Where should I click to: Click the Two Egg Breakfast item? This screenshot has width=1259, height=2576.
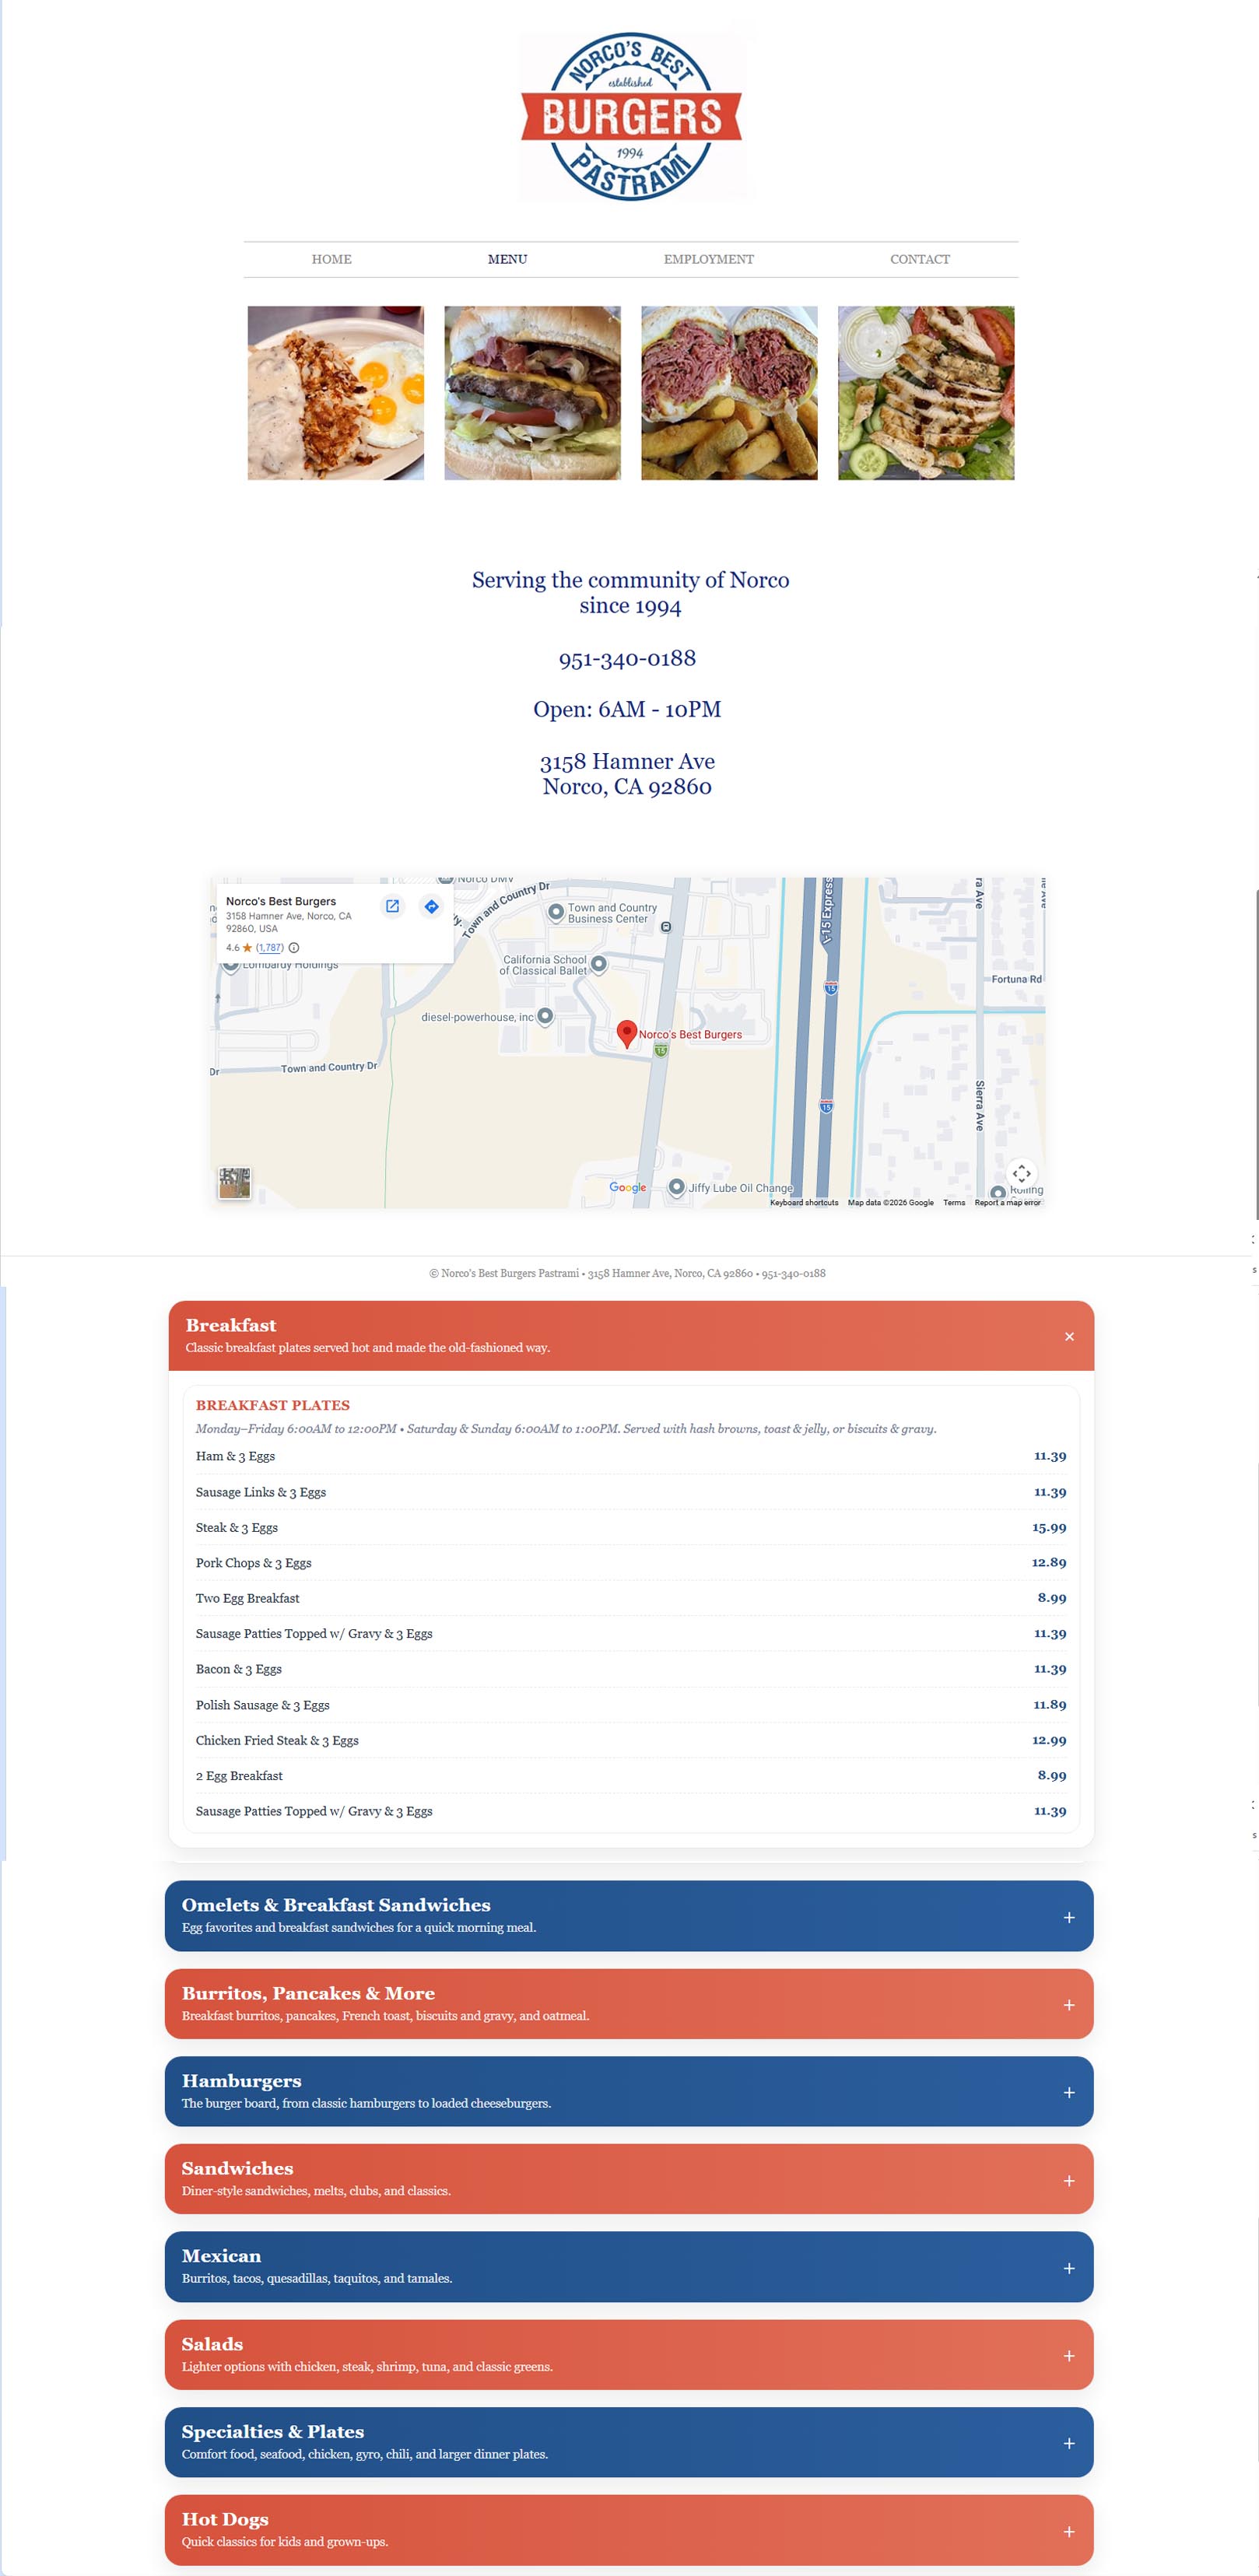631,1598
